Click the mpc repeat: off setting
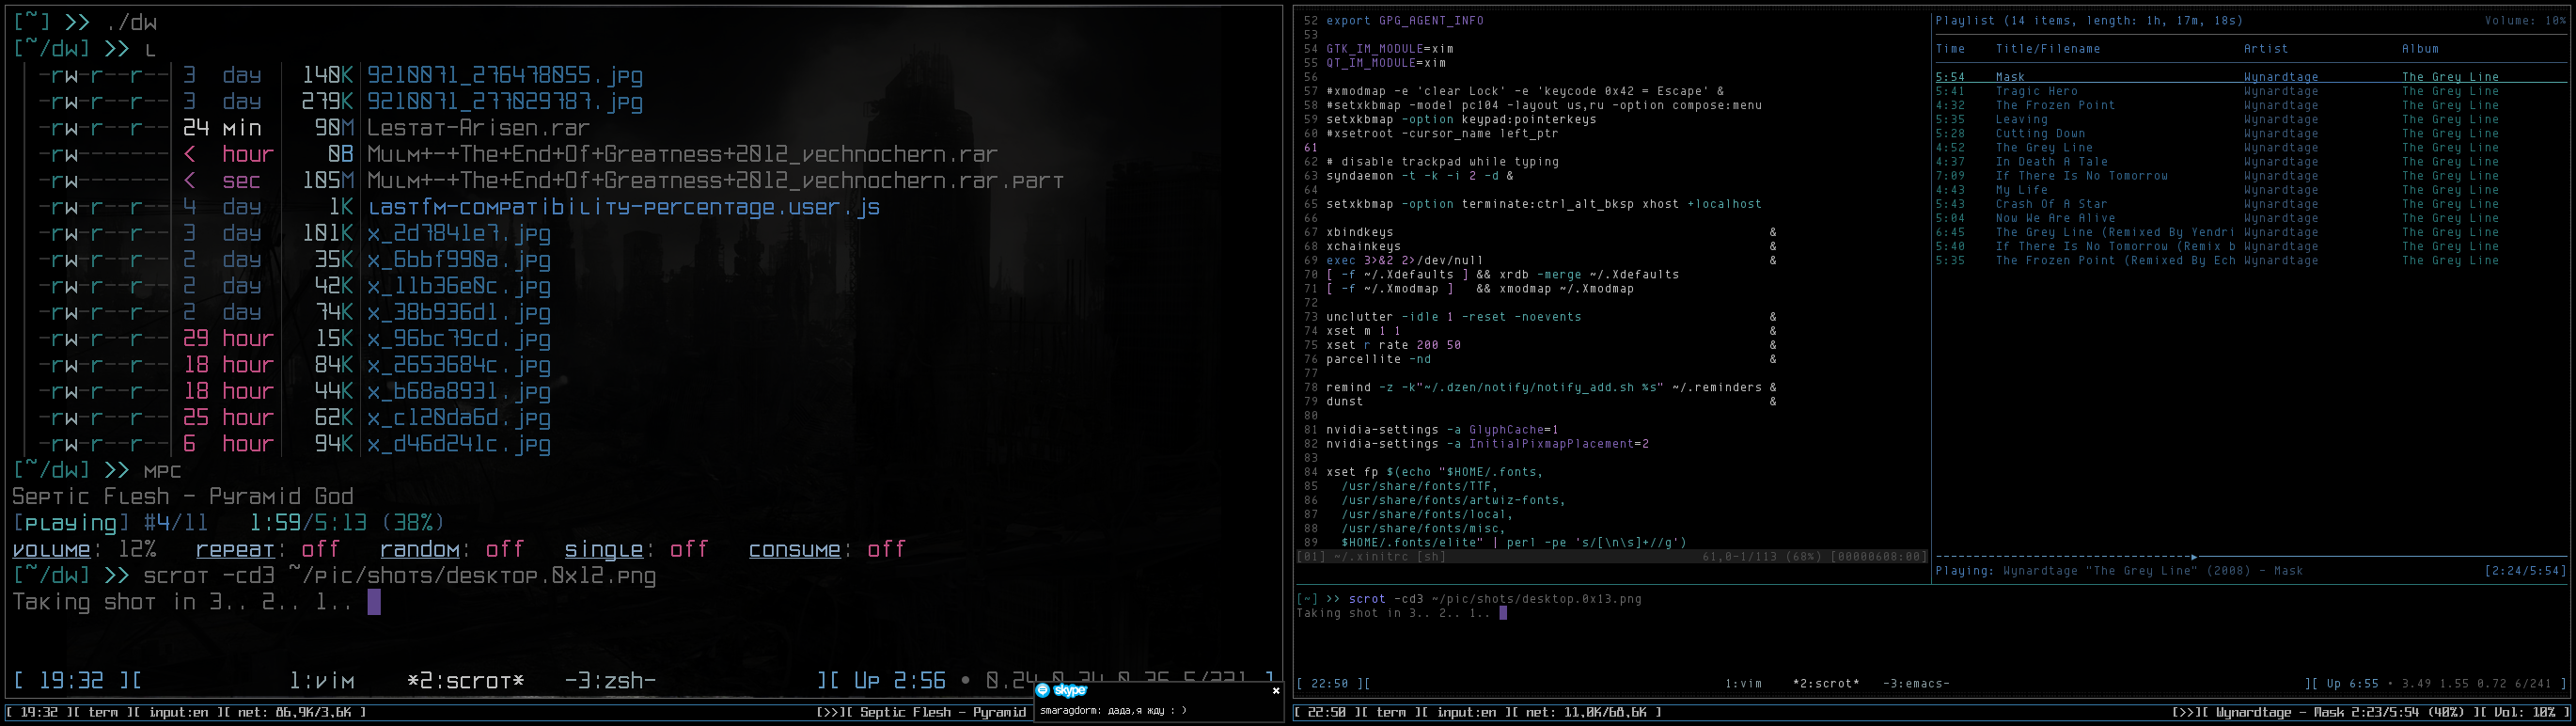 pos(268,549)
